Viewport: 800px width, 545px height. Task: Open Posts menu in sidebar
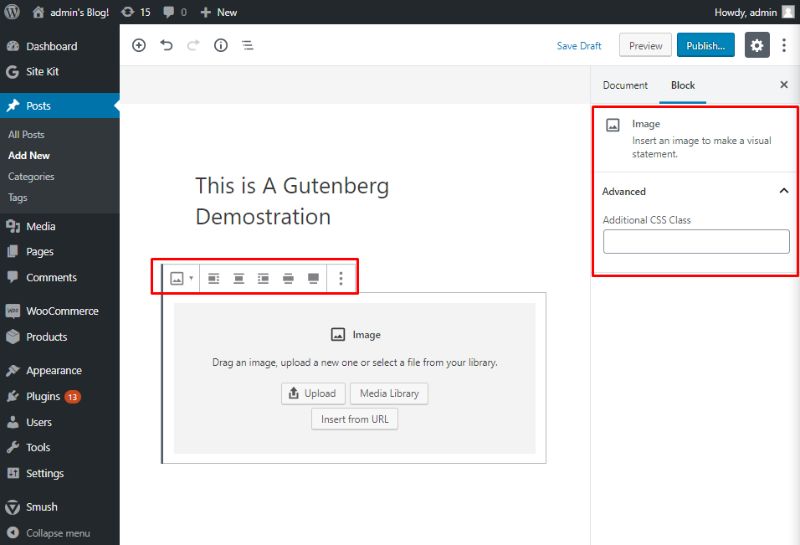(60, 106)
